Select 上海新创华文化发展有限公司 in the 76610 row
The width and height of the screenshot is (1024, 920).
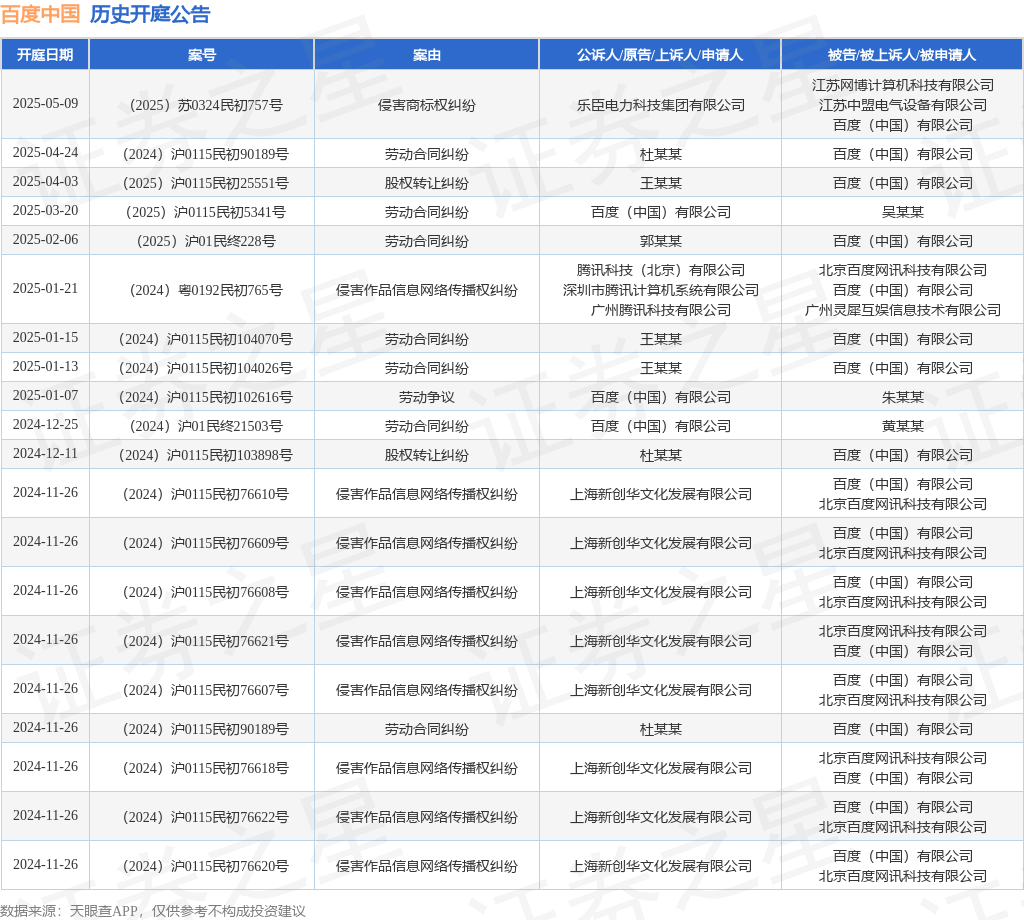[660, 494]
